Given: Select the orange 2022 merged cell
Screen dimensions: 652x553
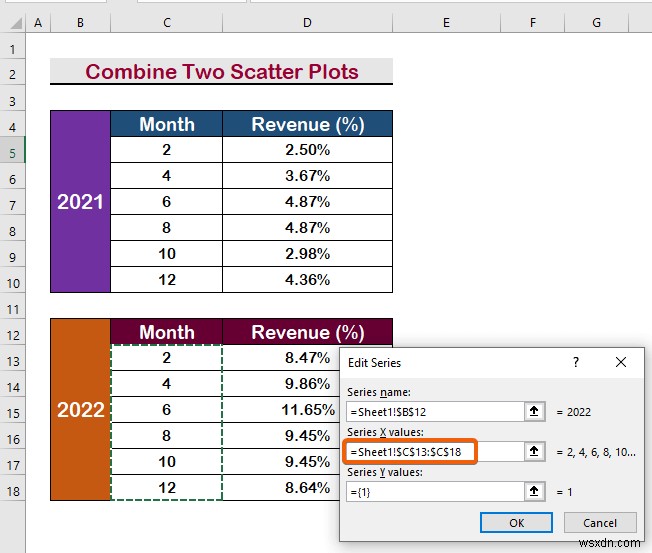Looking at the screenshot, I should [x=80, y=410].
